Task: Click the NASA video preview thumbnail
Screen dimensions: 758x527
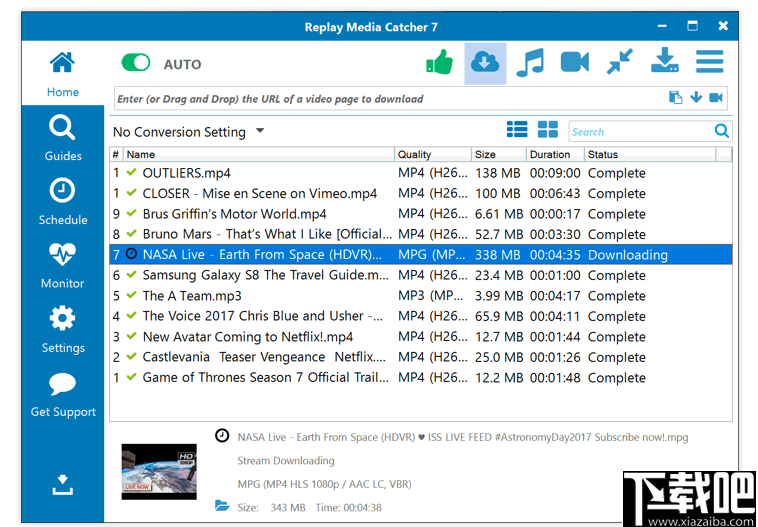Action: pos(159,471)
